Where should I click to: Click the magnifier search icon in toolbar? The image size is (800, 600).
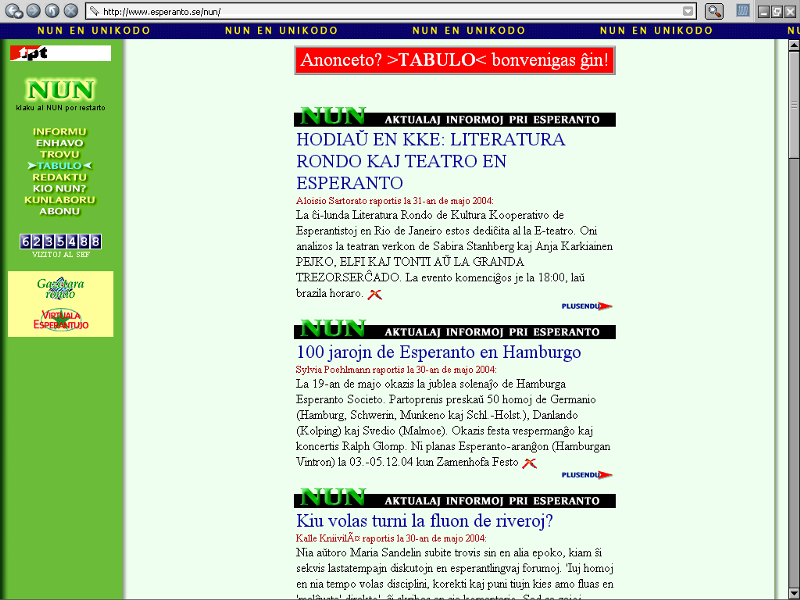714,11
